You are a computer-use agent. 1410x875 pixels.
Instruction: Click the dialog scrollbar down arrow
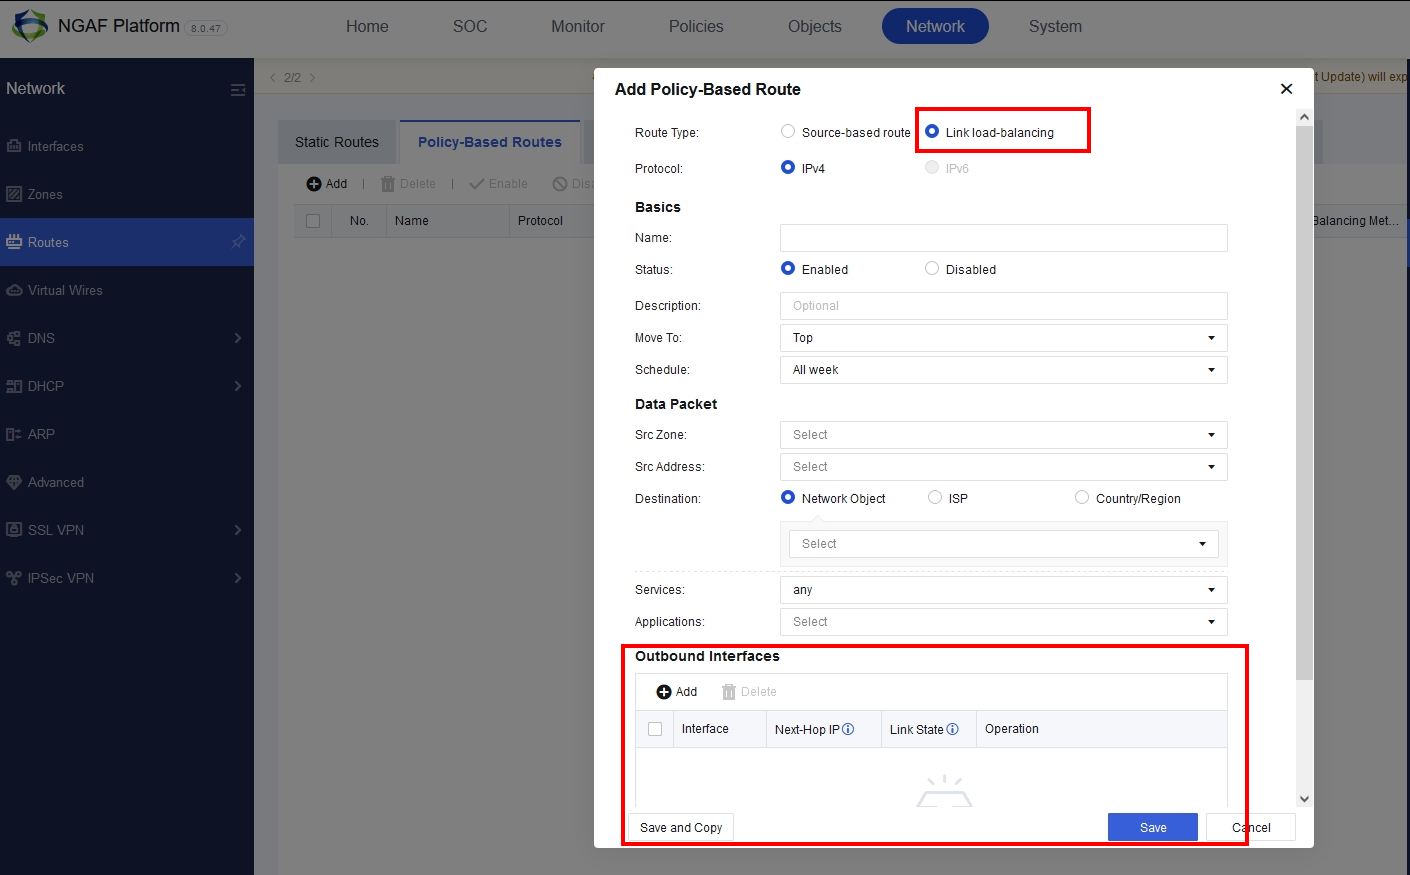tap(1304, 798)
